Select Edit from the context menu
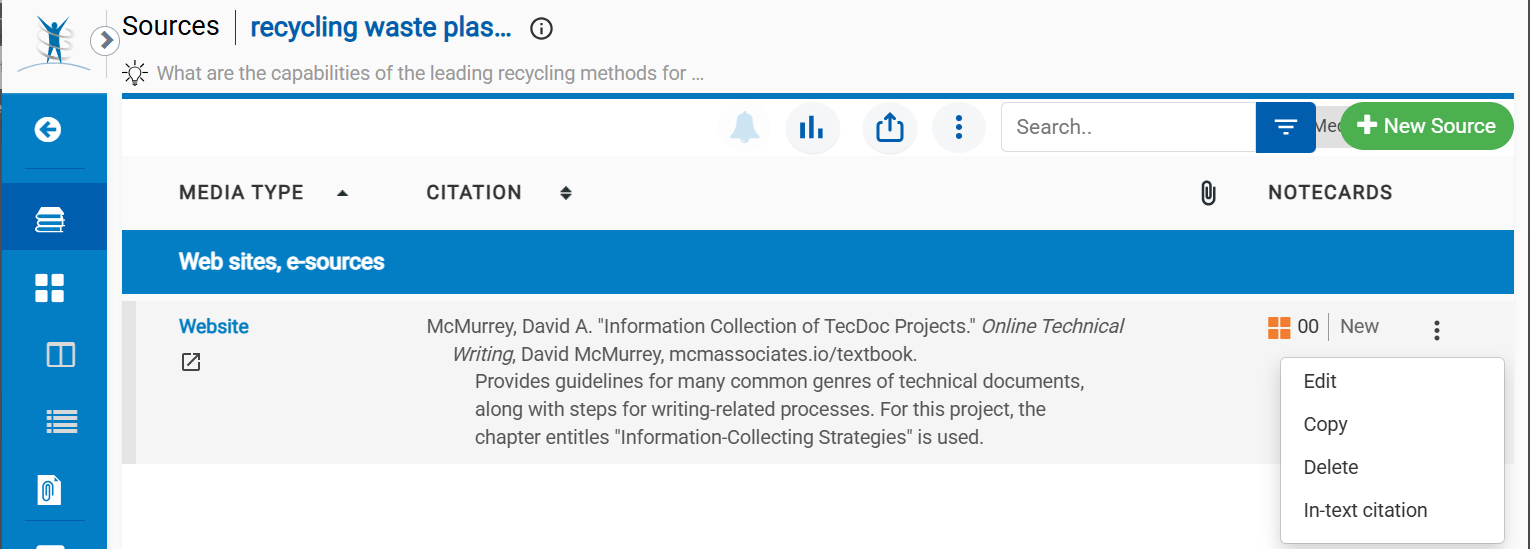1530x549 pixels. [x=1320, y=381]
